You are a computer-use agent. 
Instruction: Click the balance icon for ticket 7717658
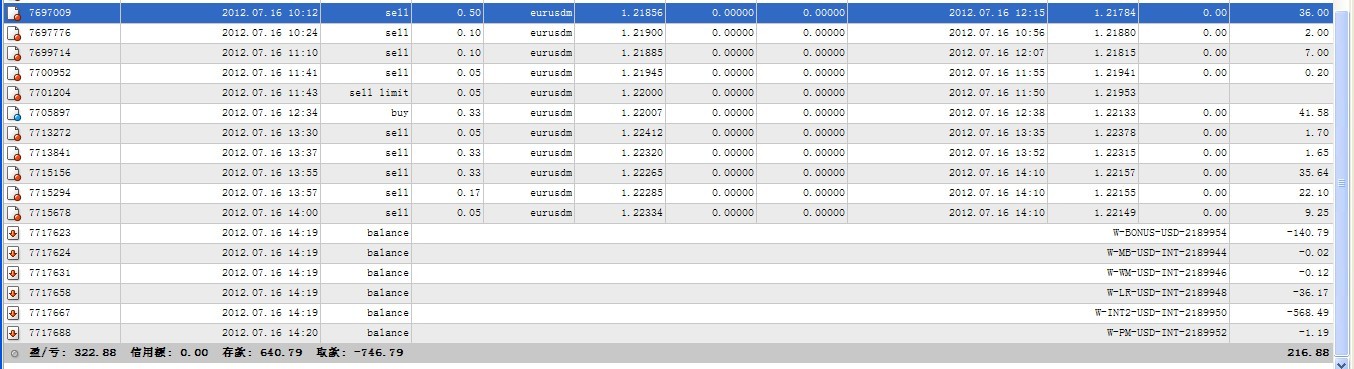click(x=14, y=293)
